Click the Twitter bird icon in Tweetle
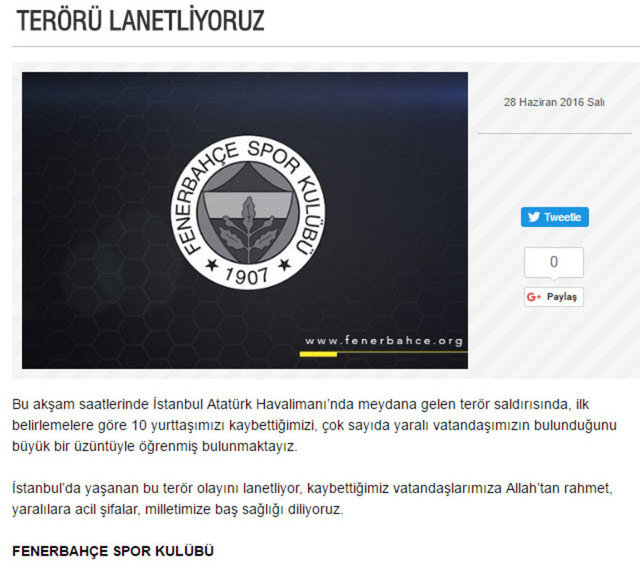The image size is (640, 570). tap(533, 217)
